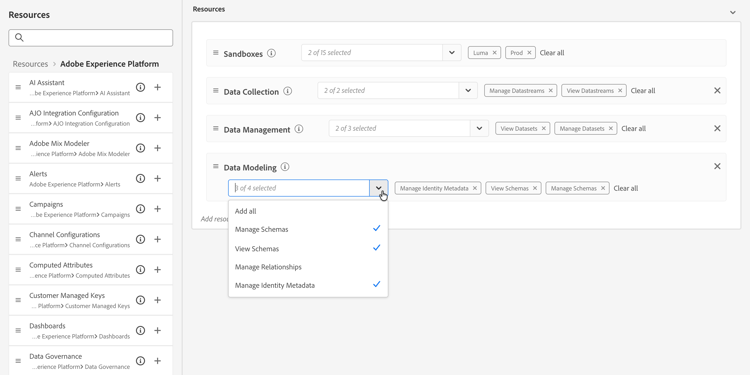The image size is (750, 375).
Task: Remove View Datasets tag
Action: point(543,129)
